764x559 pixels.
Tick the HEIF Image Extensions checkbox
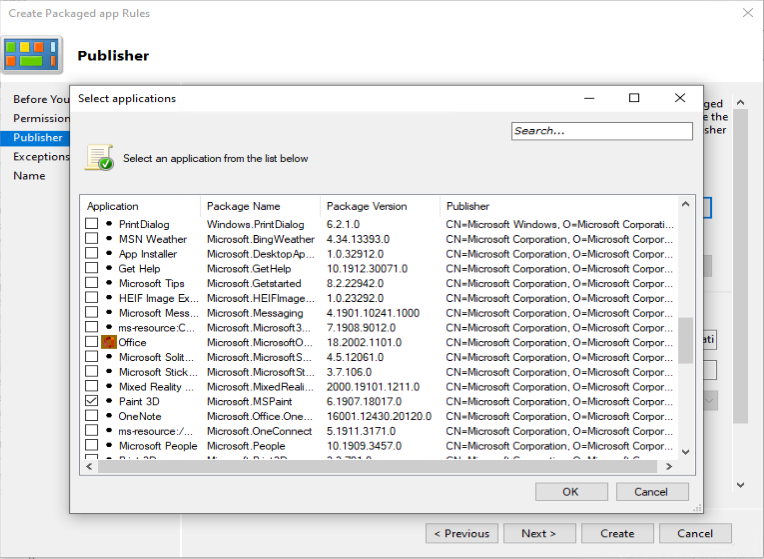click(92, 297)
